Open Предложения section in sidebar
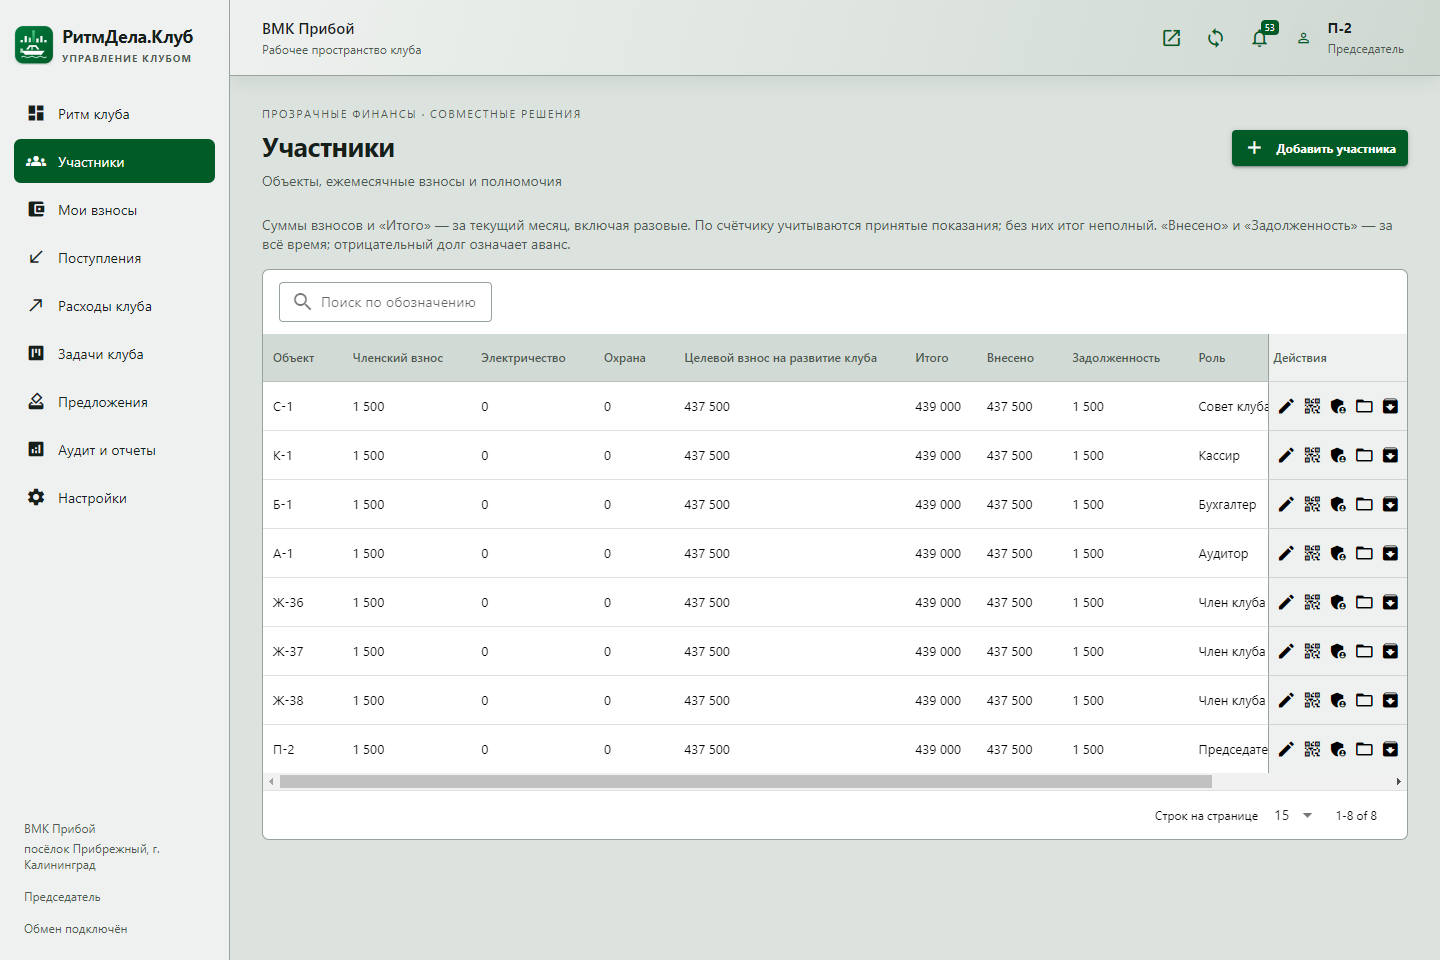This screenshot has height=960, width=1440. point(114,401)
